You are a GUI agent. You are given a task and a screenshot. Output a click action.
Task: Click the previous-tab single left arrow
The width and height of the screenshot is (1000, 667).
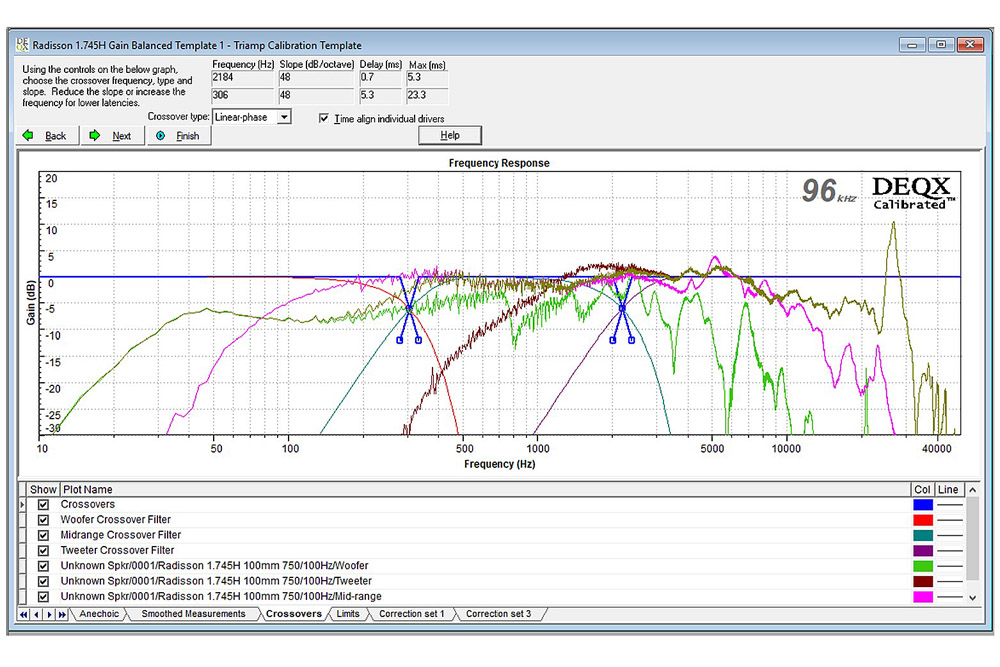pyautogui.click(x=36, y=615)
